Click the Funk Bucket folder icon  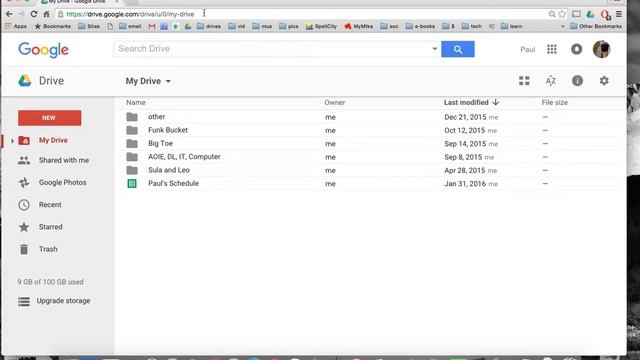[x=132, y=131]
